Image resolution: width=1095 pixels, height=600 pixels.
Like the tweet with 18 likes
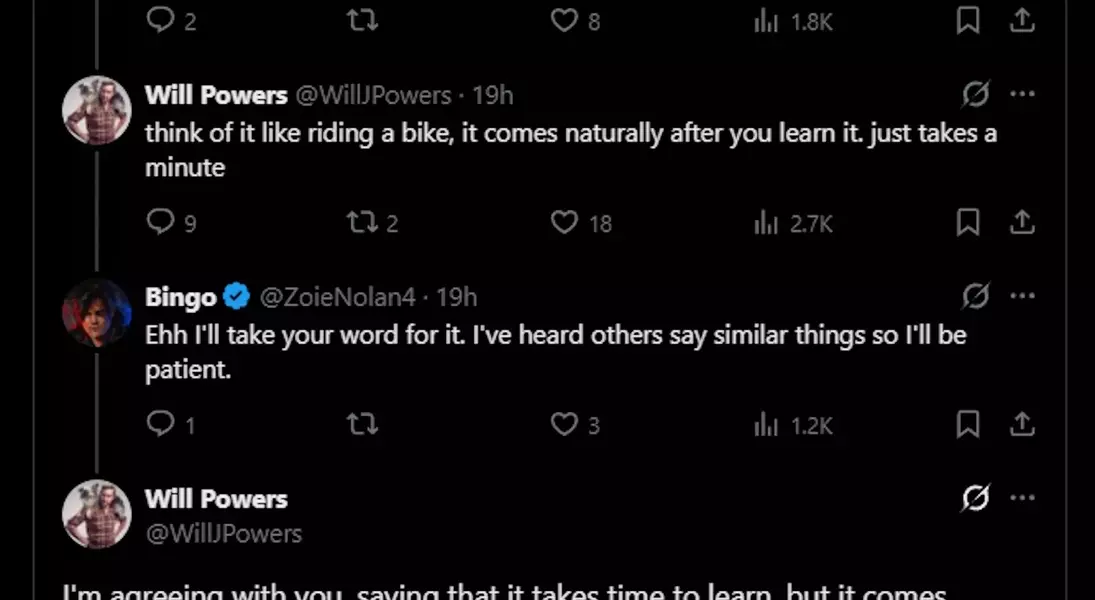pyautogui.click(x=565, y=221)
